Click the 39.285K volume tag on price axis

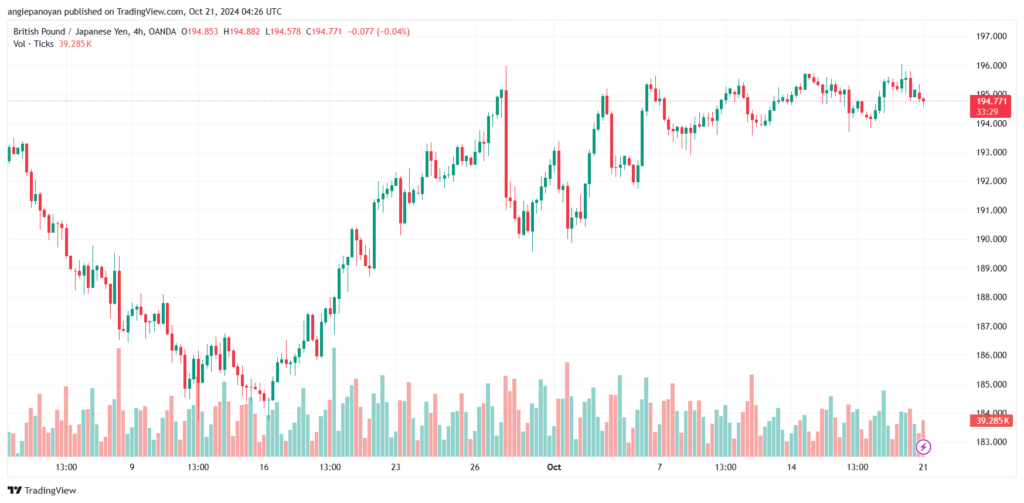coord(991,421)
